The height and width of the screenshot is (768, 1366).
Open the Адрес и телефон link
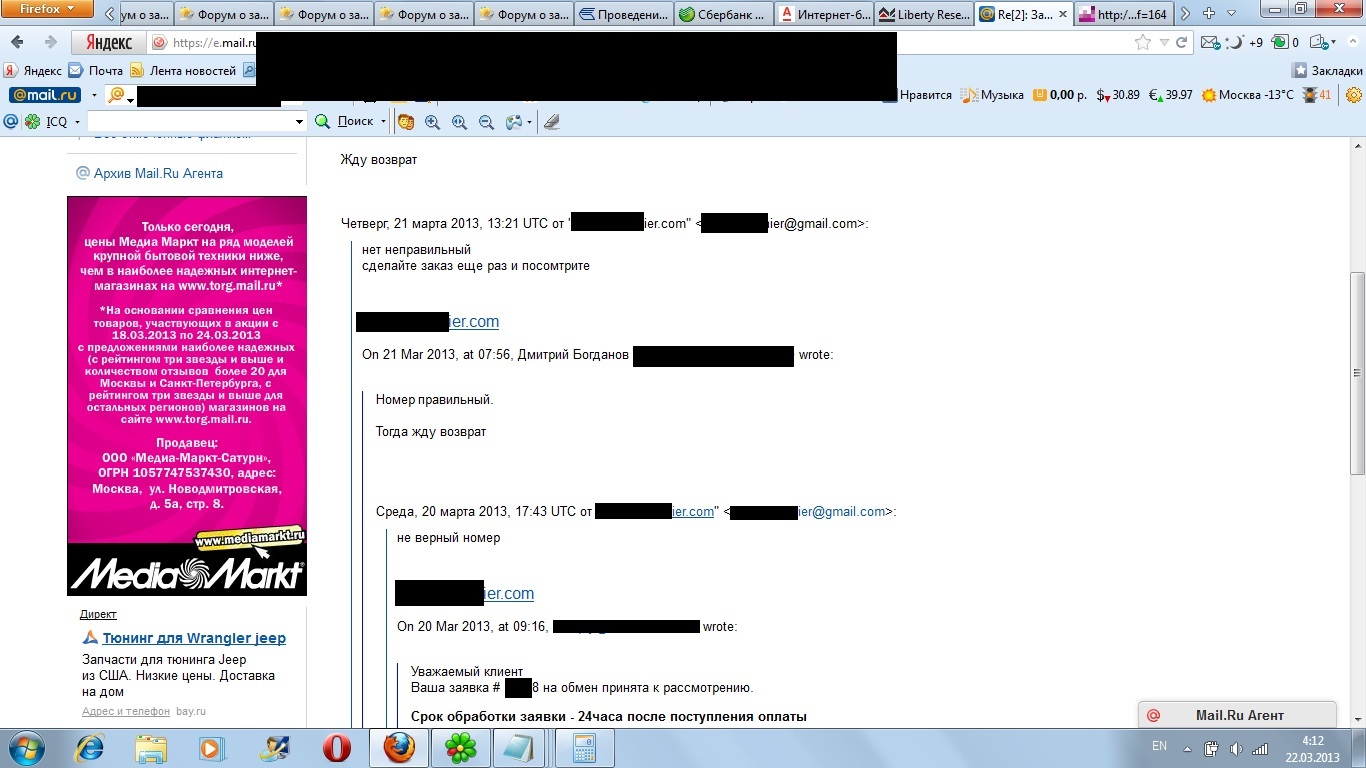click(126, 711)
